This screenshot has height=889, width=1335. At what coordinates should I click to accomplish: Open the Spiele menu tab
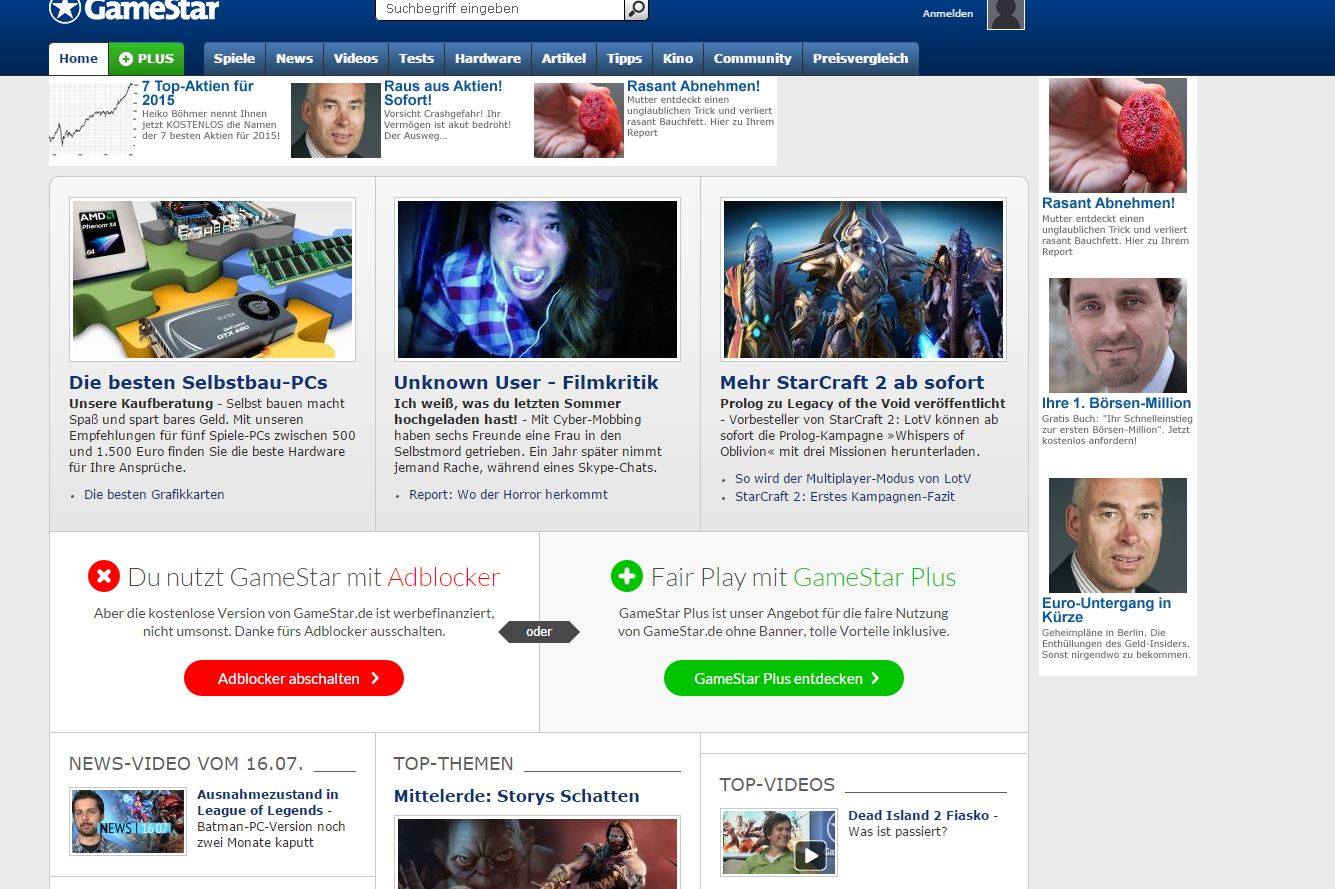coord(234,59)
